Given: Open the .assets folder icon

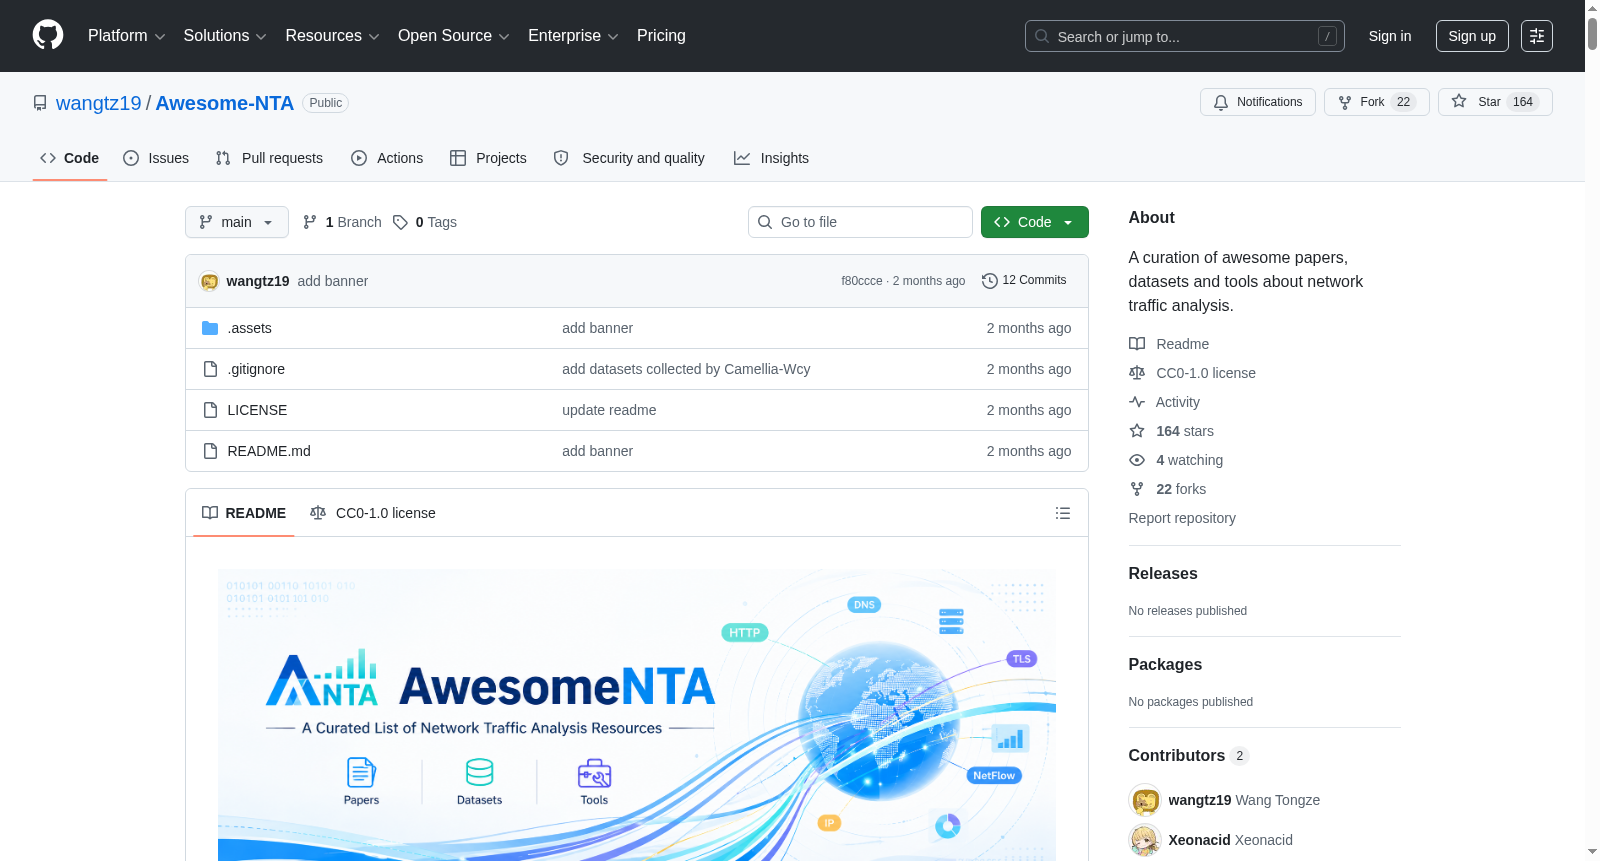Looking at the screenshot, I should [x=210, y=328].
